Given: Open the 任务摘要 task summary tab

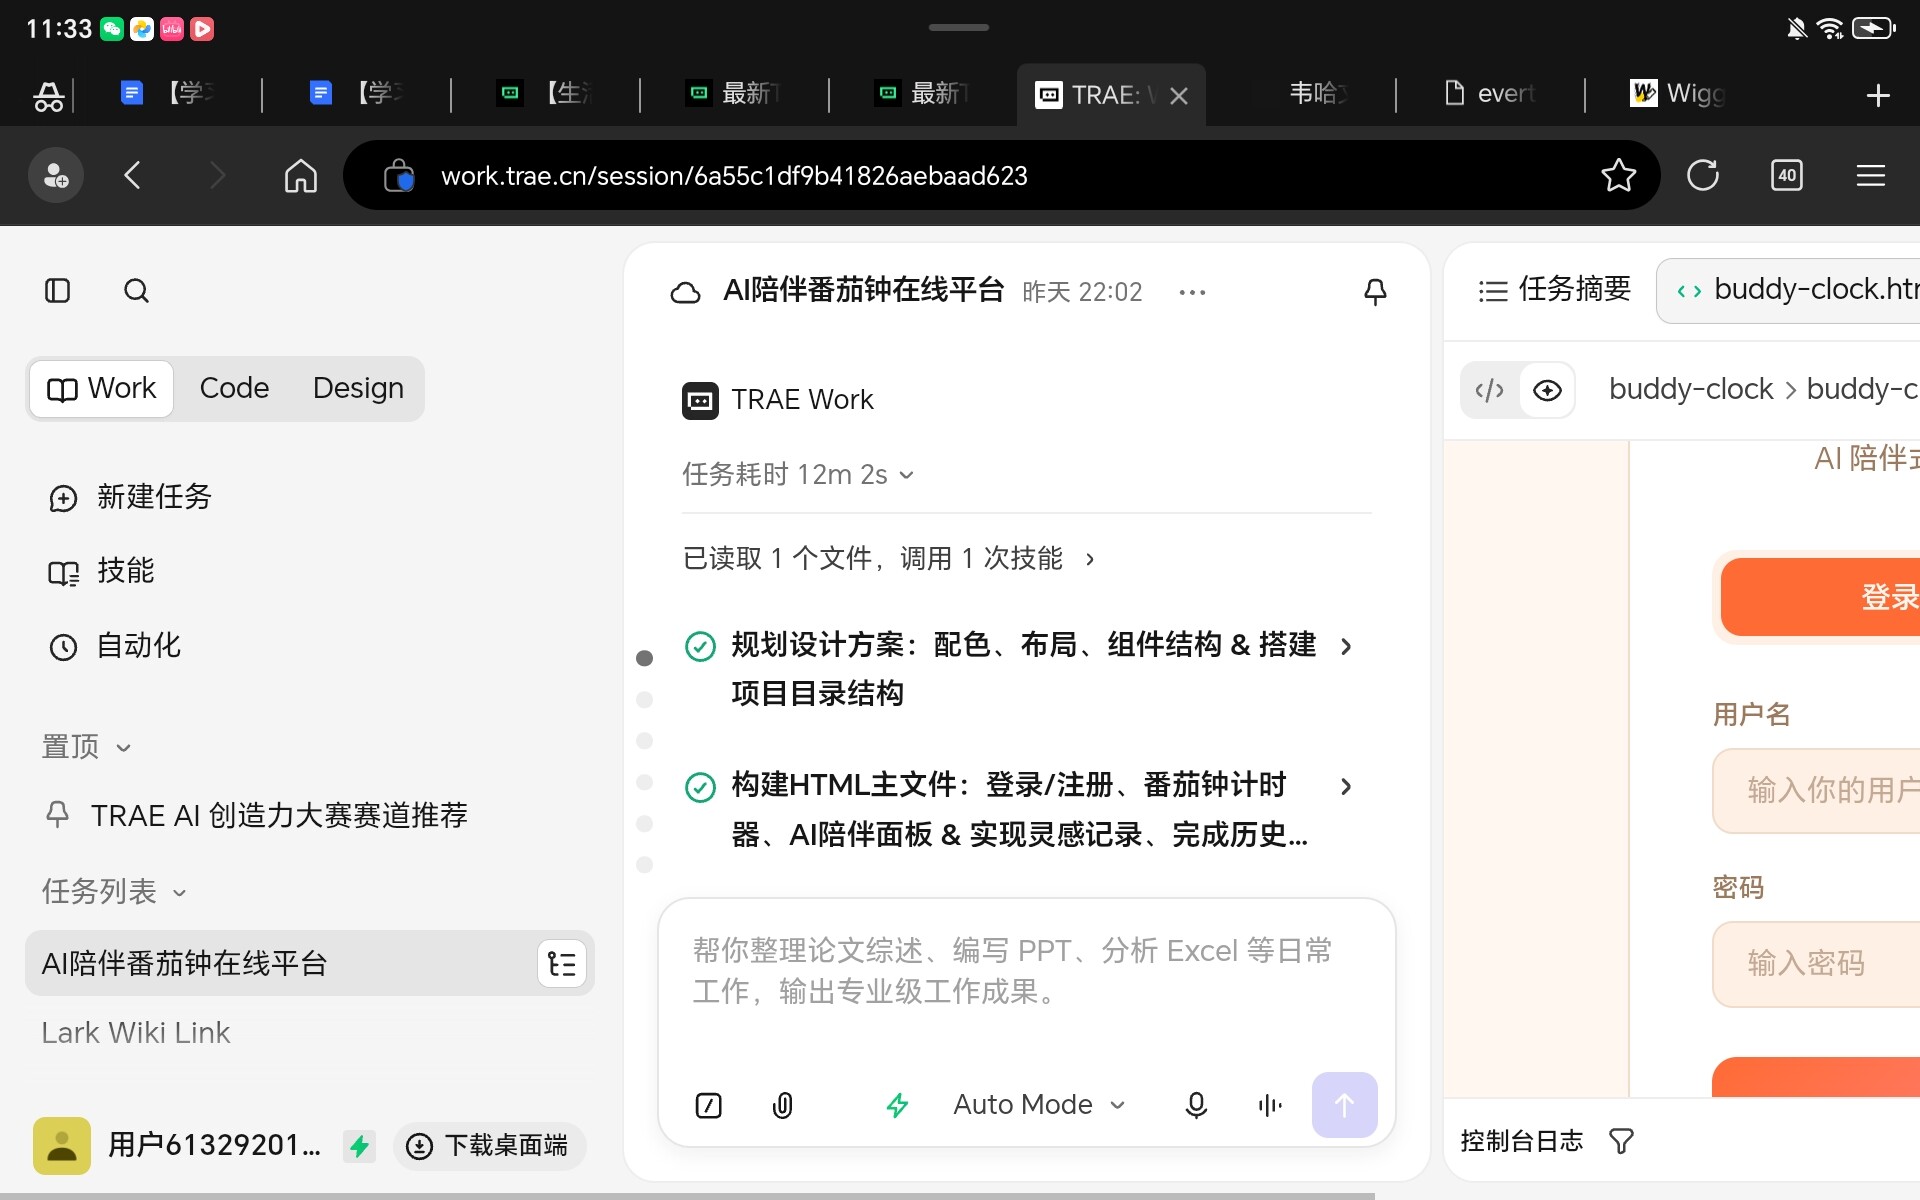Looking at the screenshot, I should pyautogui.click(x=1554, y=290).
